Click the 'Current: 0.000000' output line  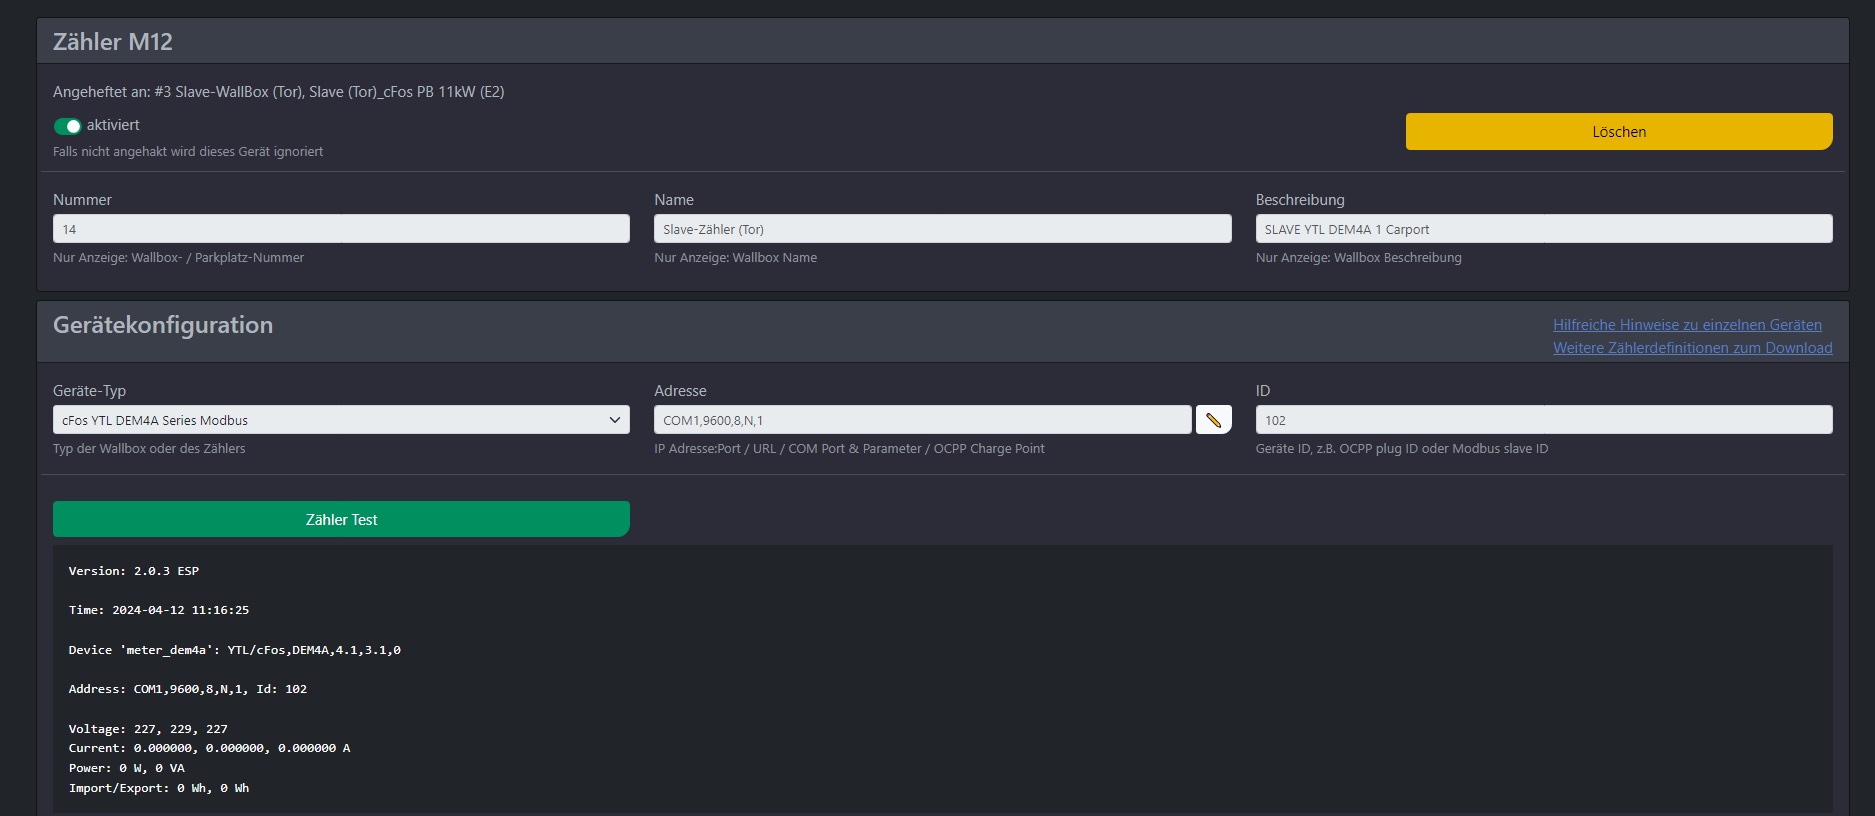click(x=209, y=748)
